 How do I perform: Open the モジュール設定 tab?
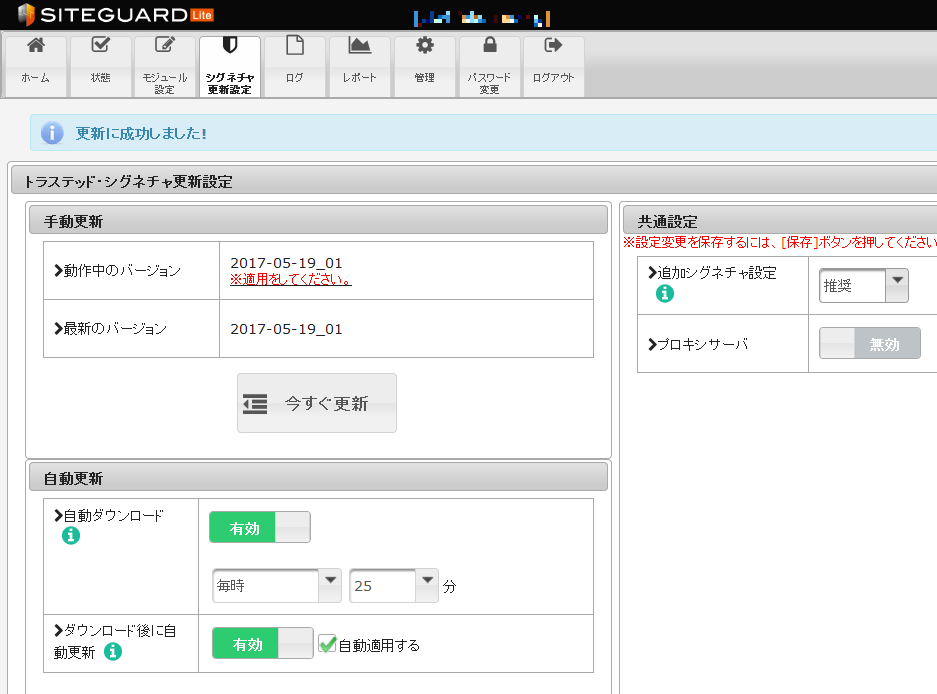164,65
